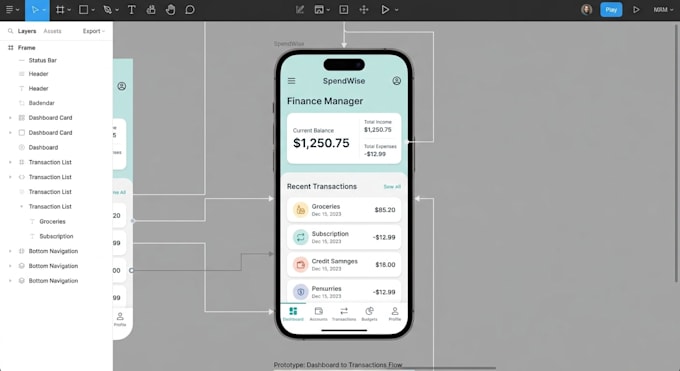Viewport: 680px width, 371px height.
Task: Click the search icon in Layers panel
Action: 10,31
